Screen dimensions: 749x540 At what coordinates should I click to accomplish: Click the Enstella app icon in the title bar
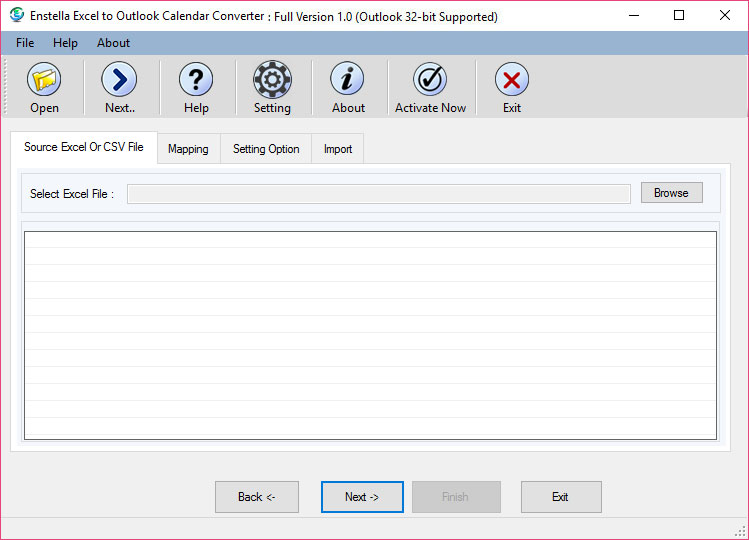pyautogui.click(x=17, y=16)
